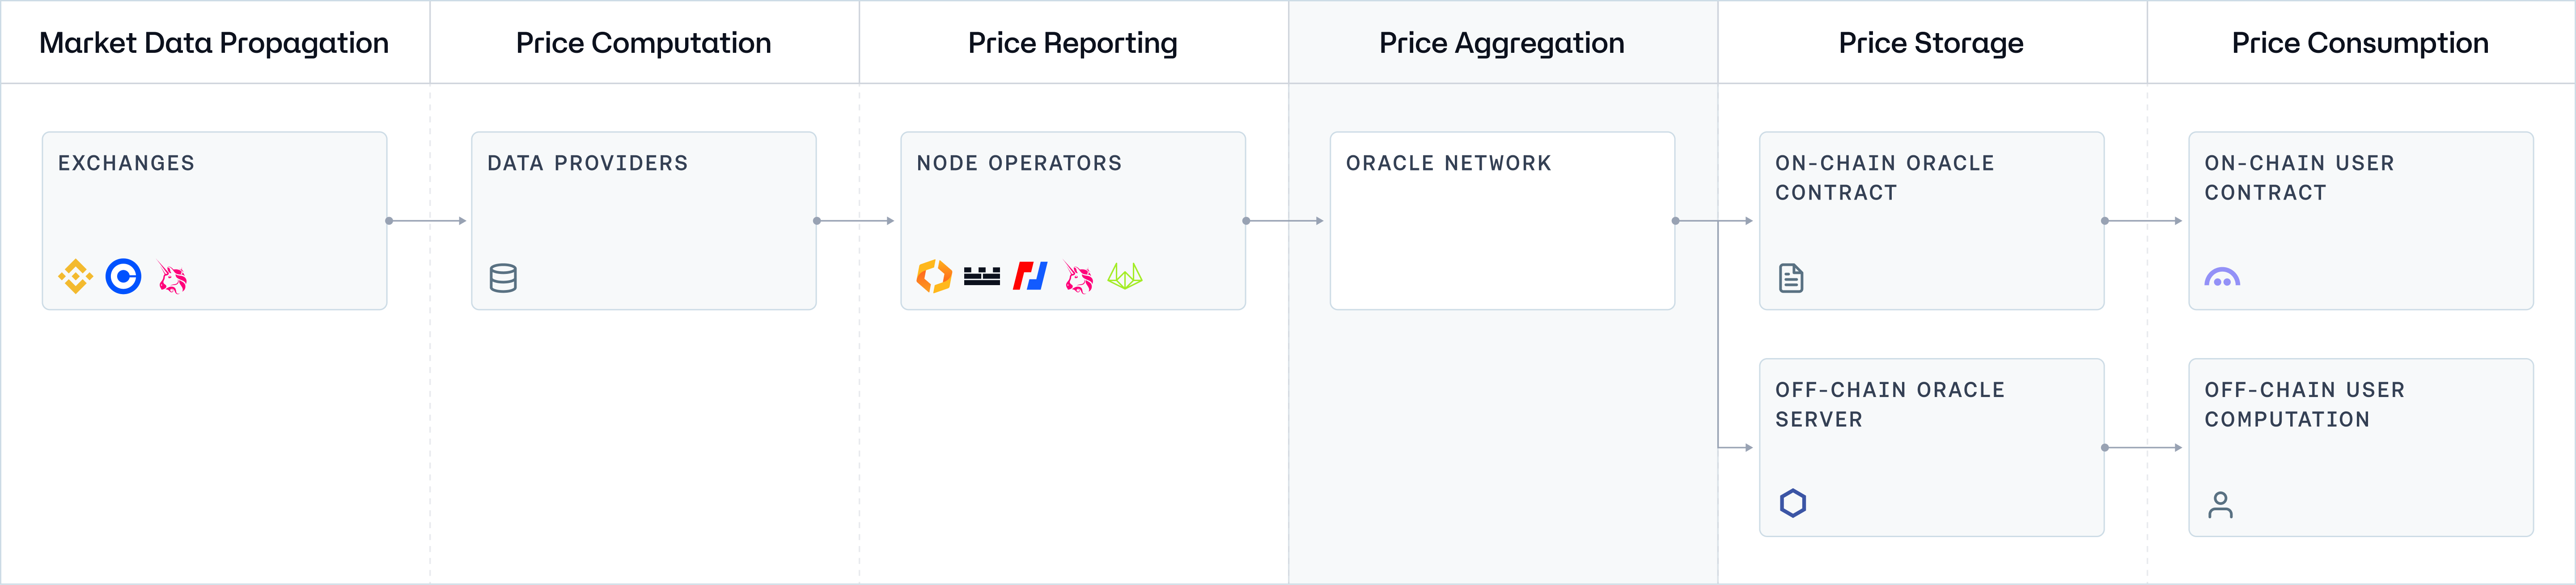Click the blue hexagon icon in Off-Chain Oracle Server
This screenshot has height=585, width=2576.
click(x=1792, y=503)
